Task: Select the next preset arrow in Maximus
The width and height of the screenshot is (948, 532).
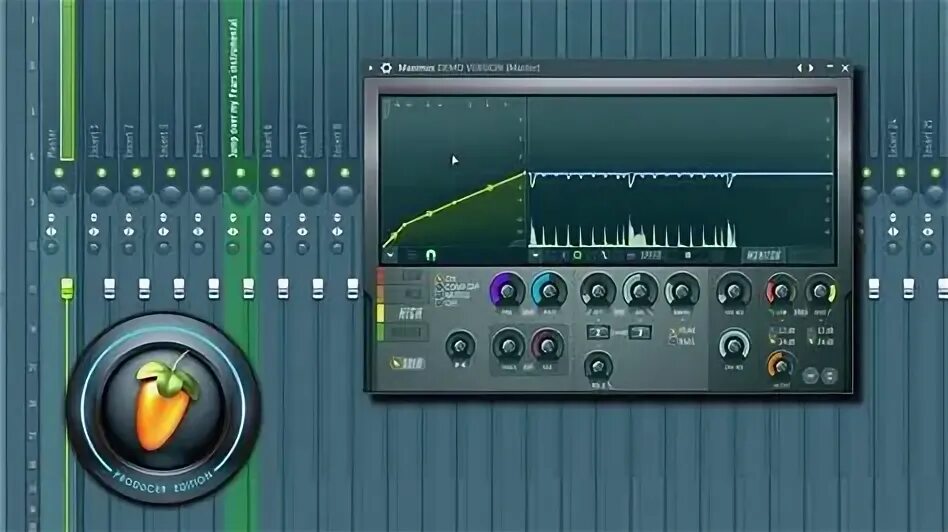Action: pos(811,68)
